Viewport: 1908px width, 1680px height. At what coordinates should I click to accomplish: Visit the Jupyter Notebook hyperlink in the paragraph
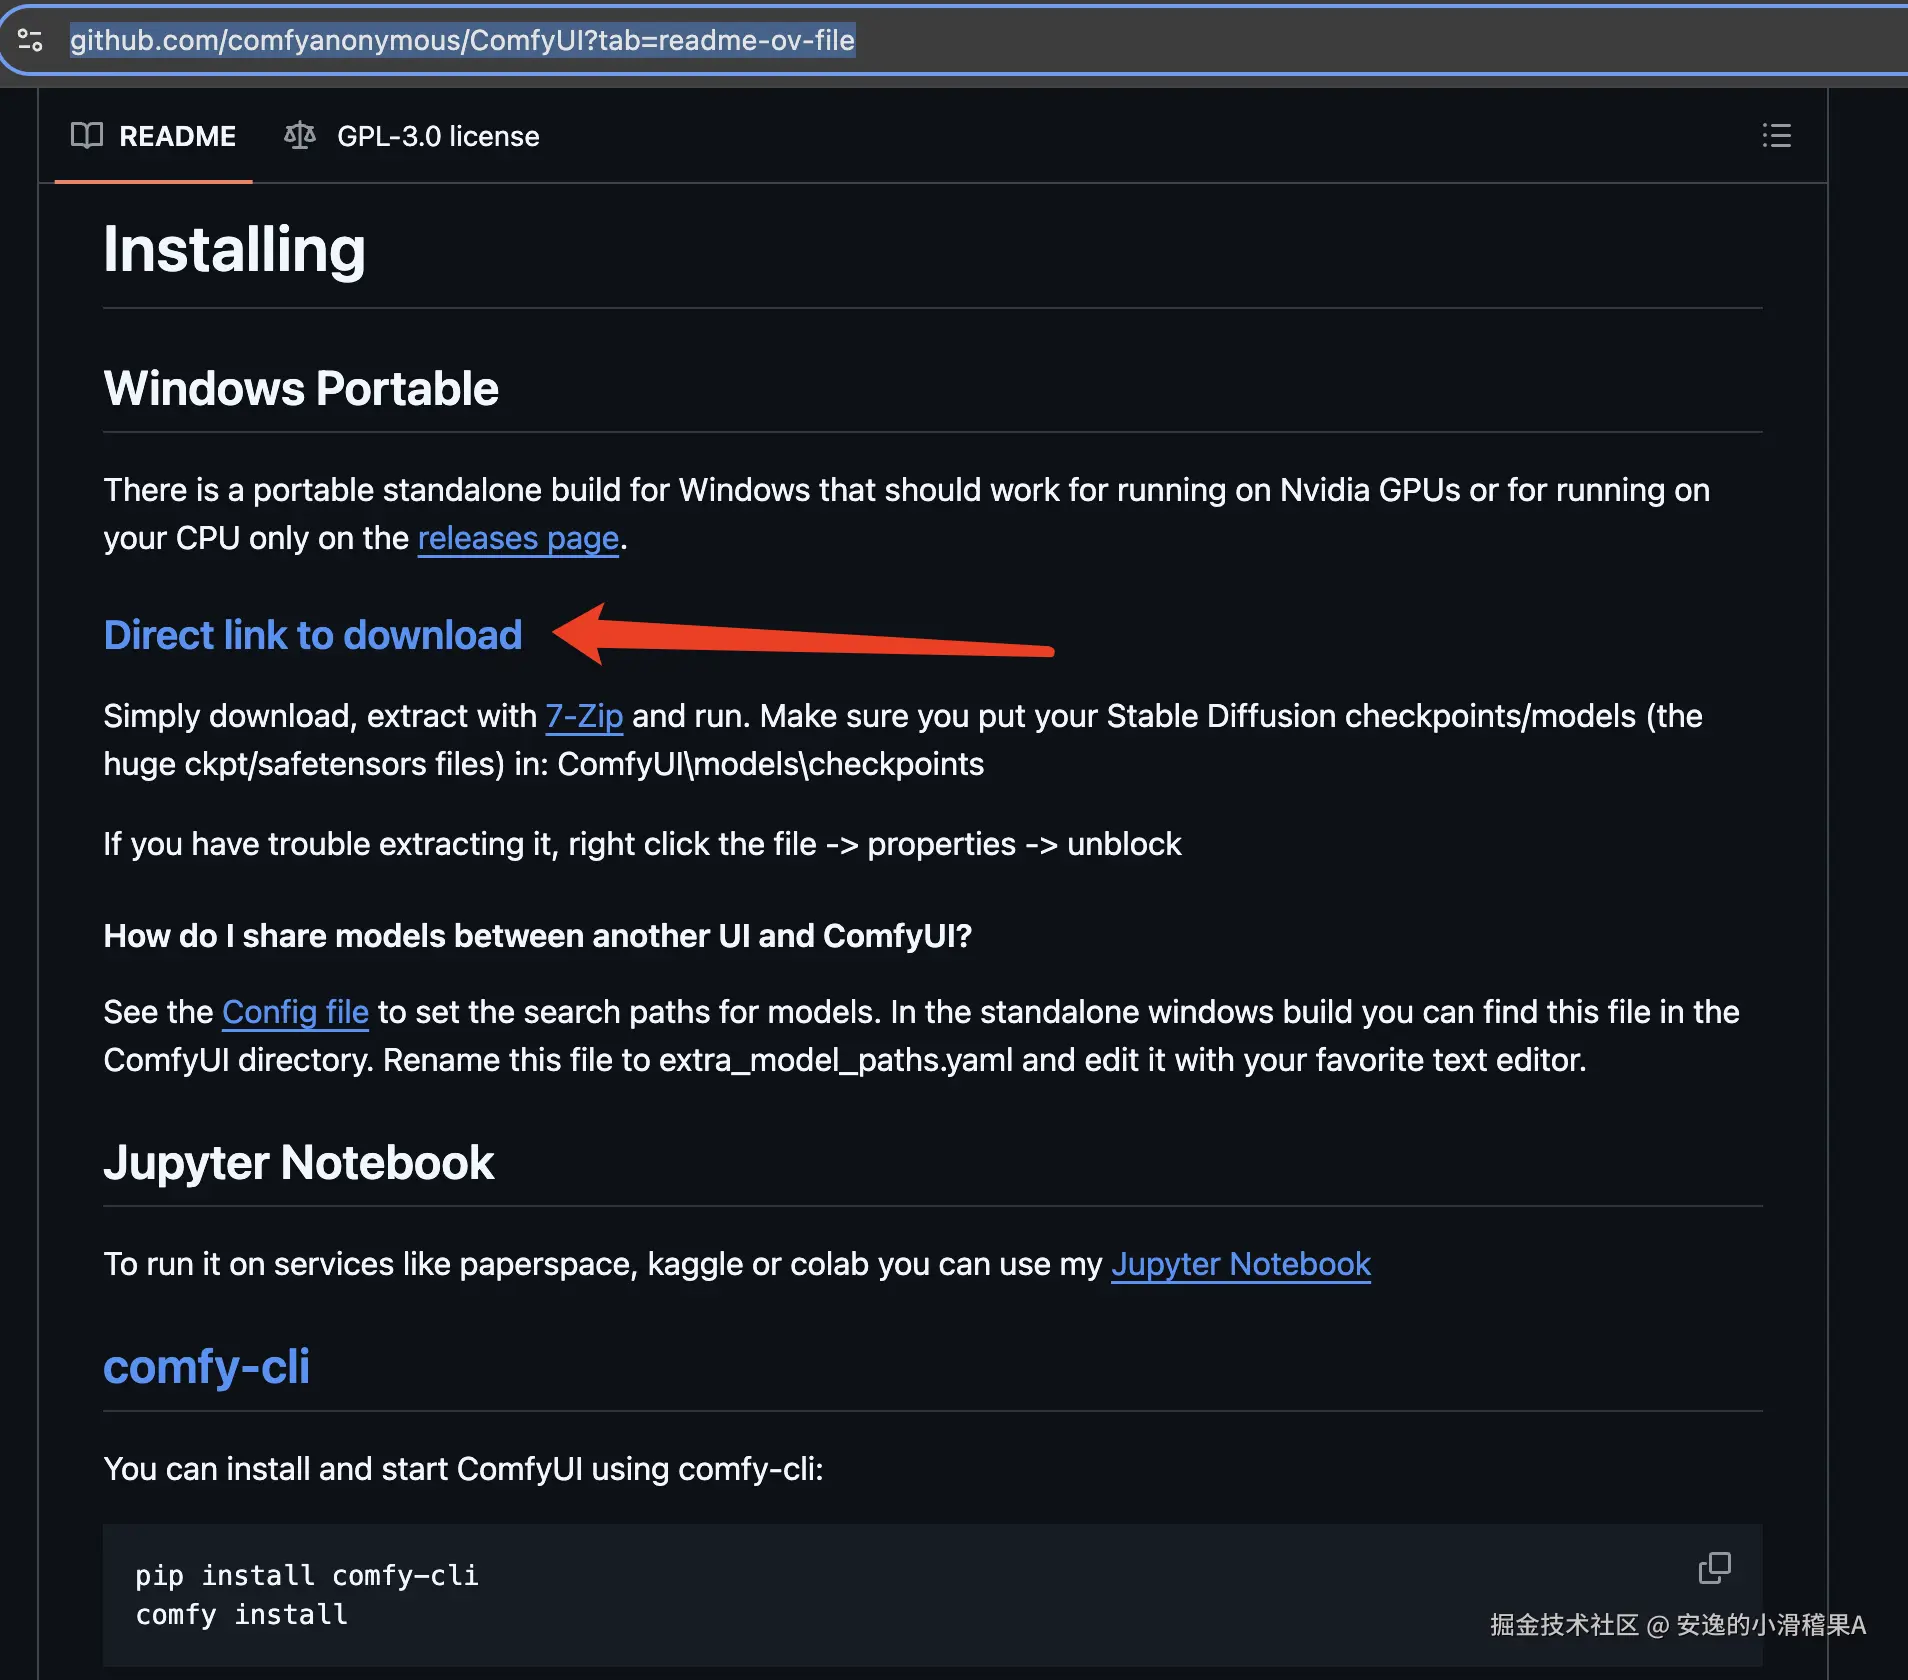(x=1240, y=1264)
